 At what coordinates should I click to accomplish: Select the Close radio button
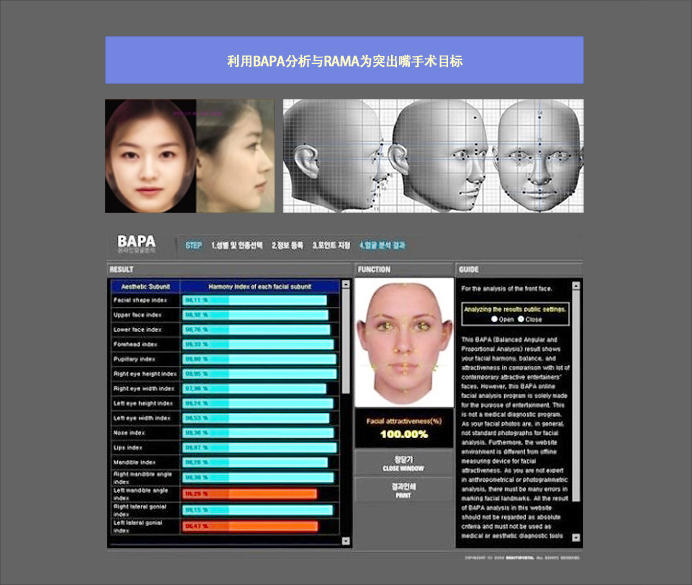point(521,319)
